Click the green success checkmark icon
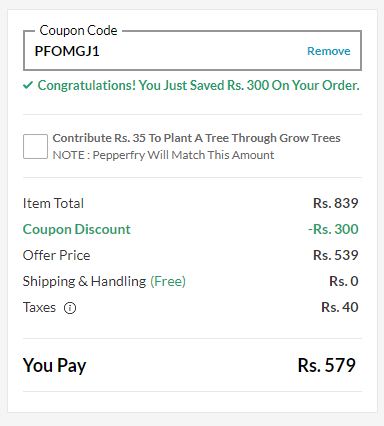 pyautogui.click(x=28, y=86)
